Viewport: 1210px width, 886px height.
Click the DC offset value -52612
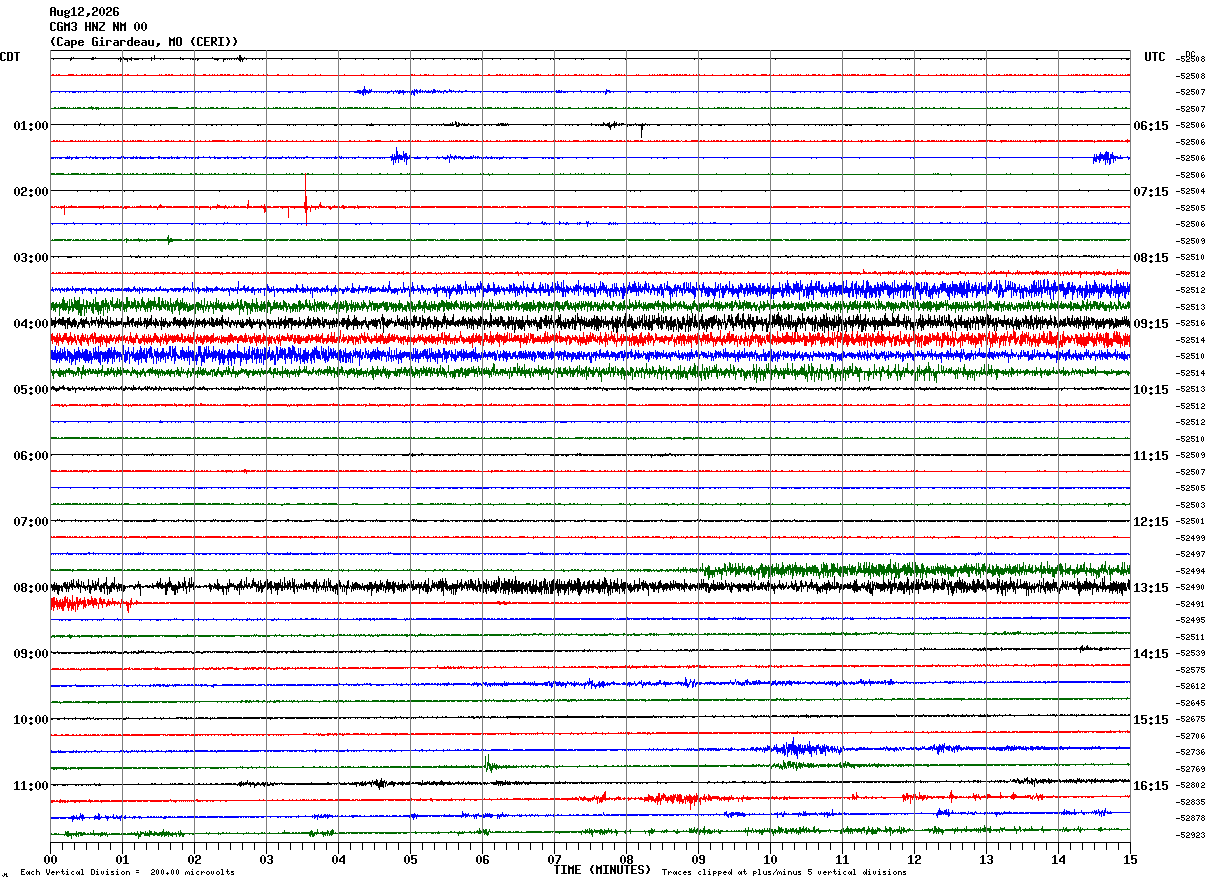(1191, 686)
